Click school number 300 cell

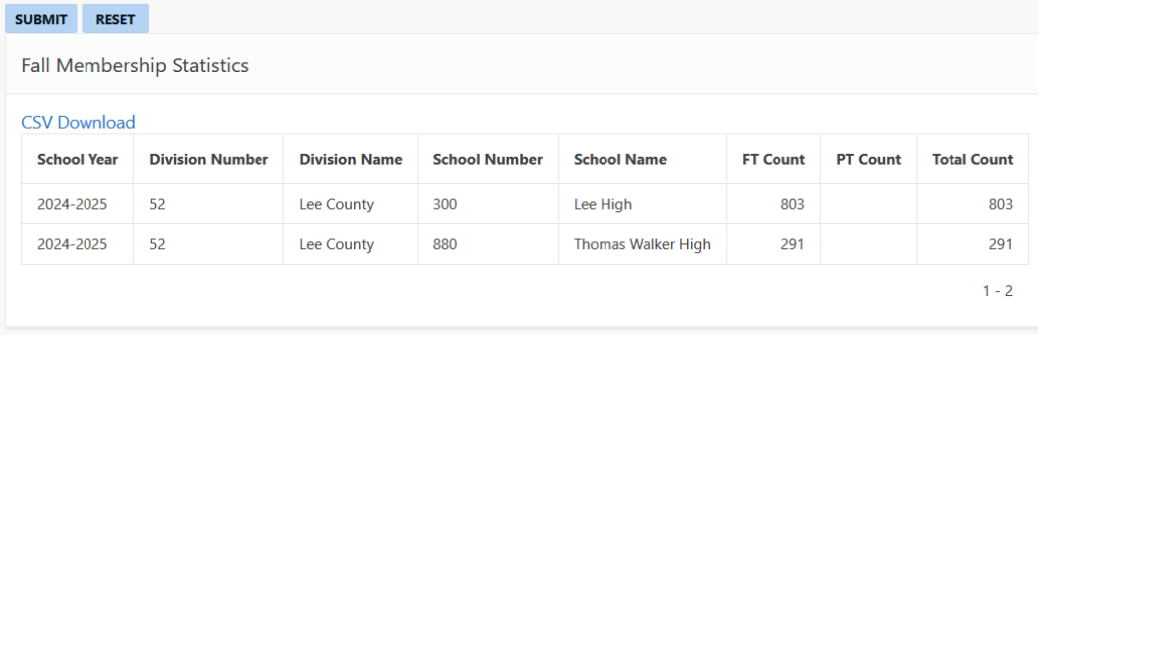(488, 204)
